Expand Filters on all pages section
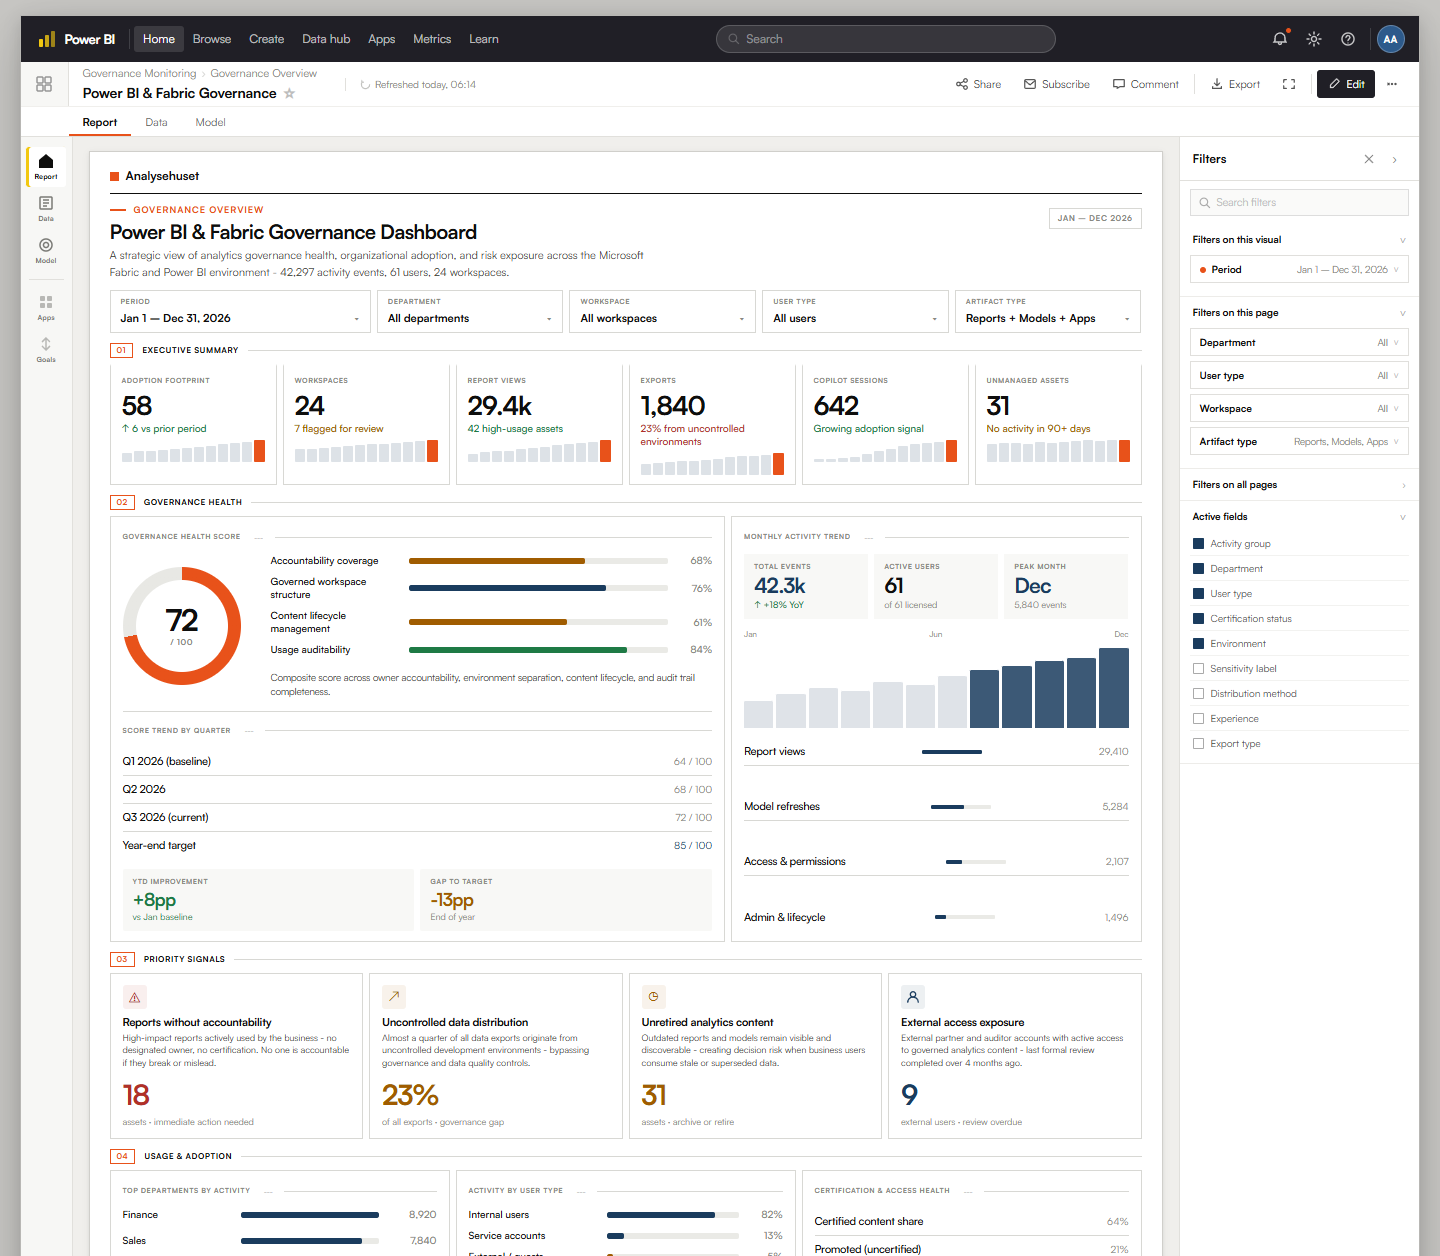 tap(1402, 485)
